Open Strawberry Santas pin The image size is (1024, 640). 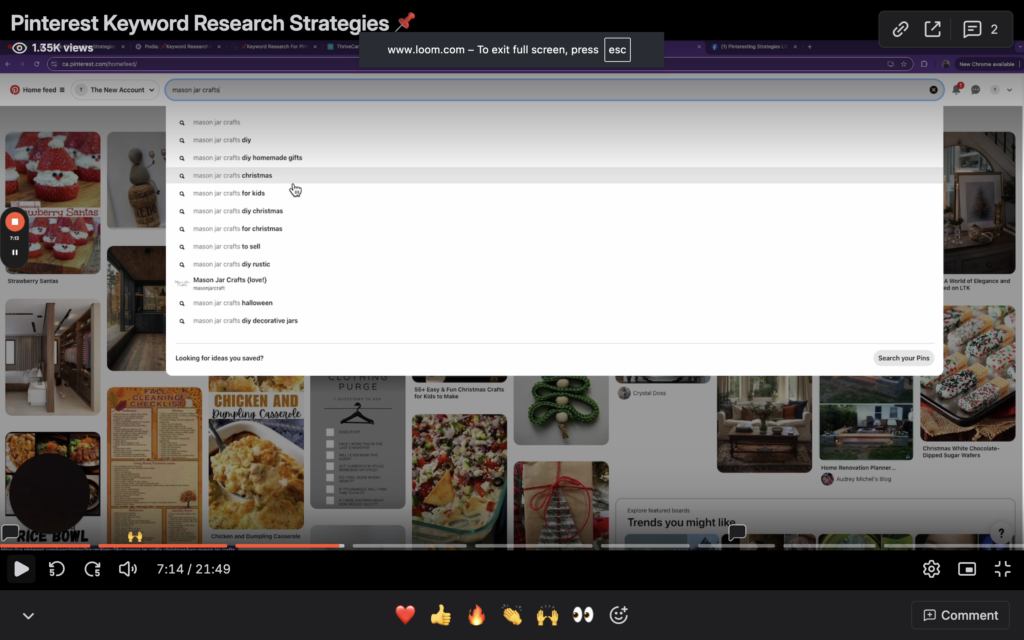pyautogui.click(x=53, y=202)
